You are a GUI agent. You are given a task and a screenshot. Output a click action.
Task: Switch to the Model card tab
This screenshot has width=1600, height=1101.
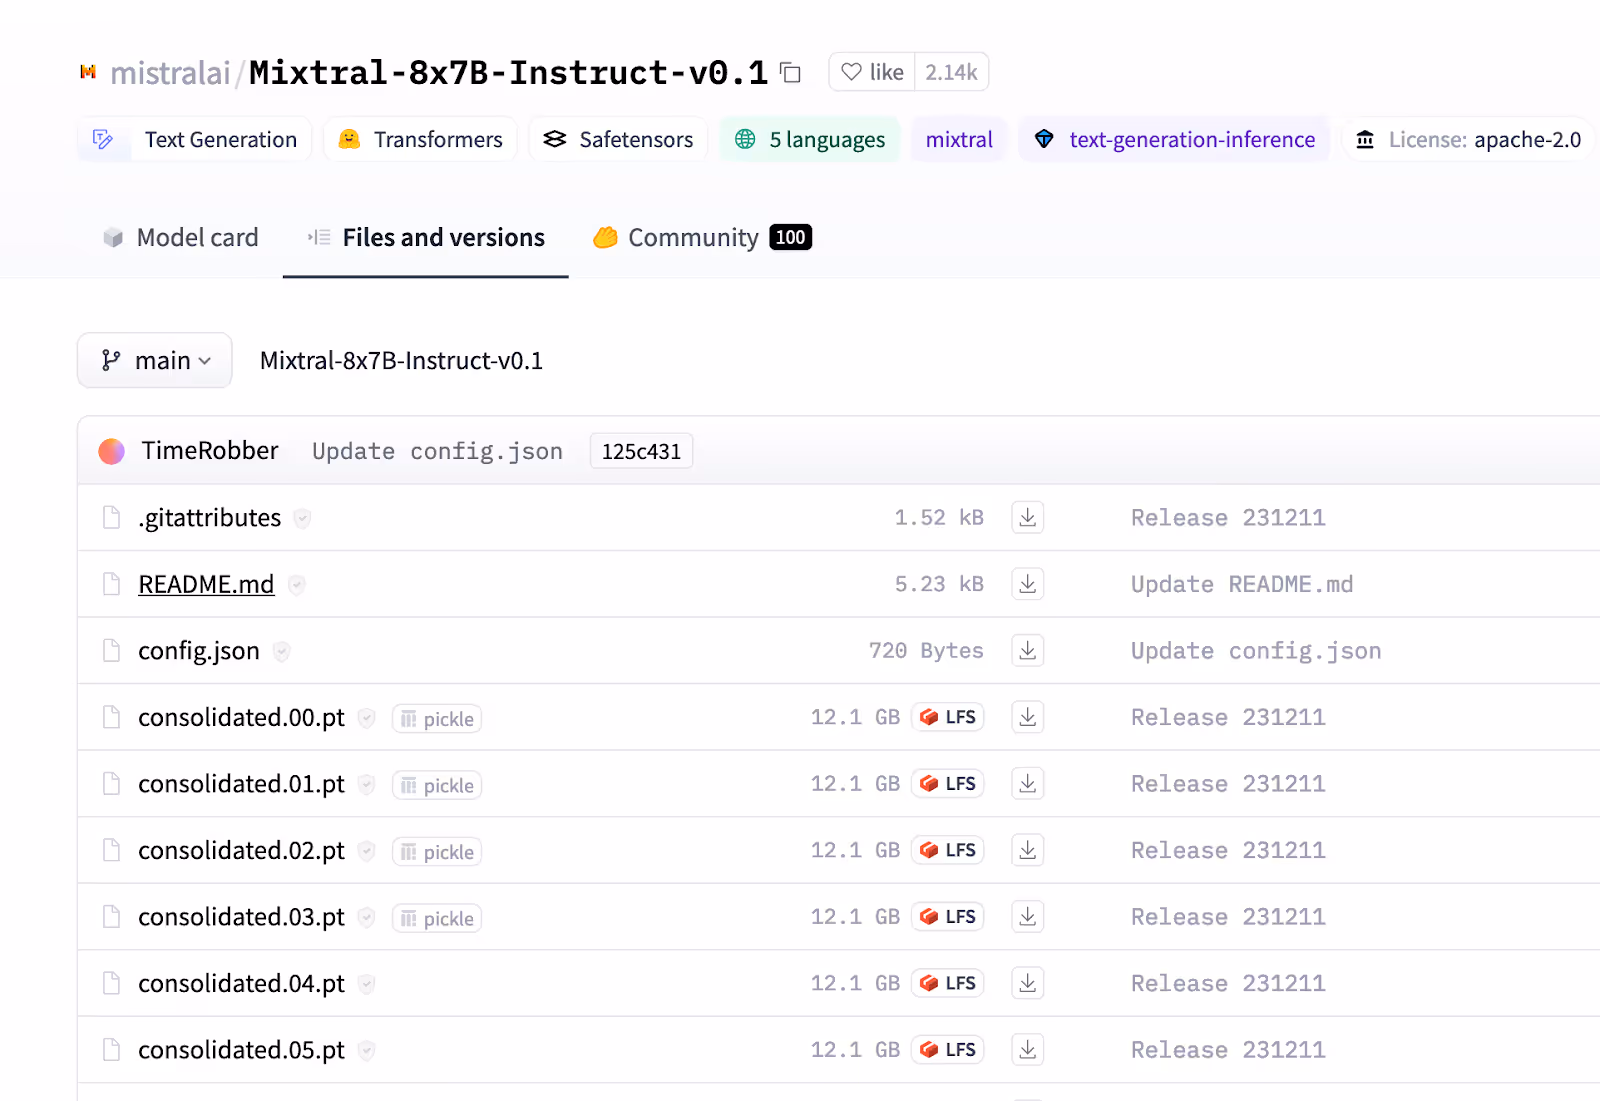(181, 237)
